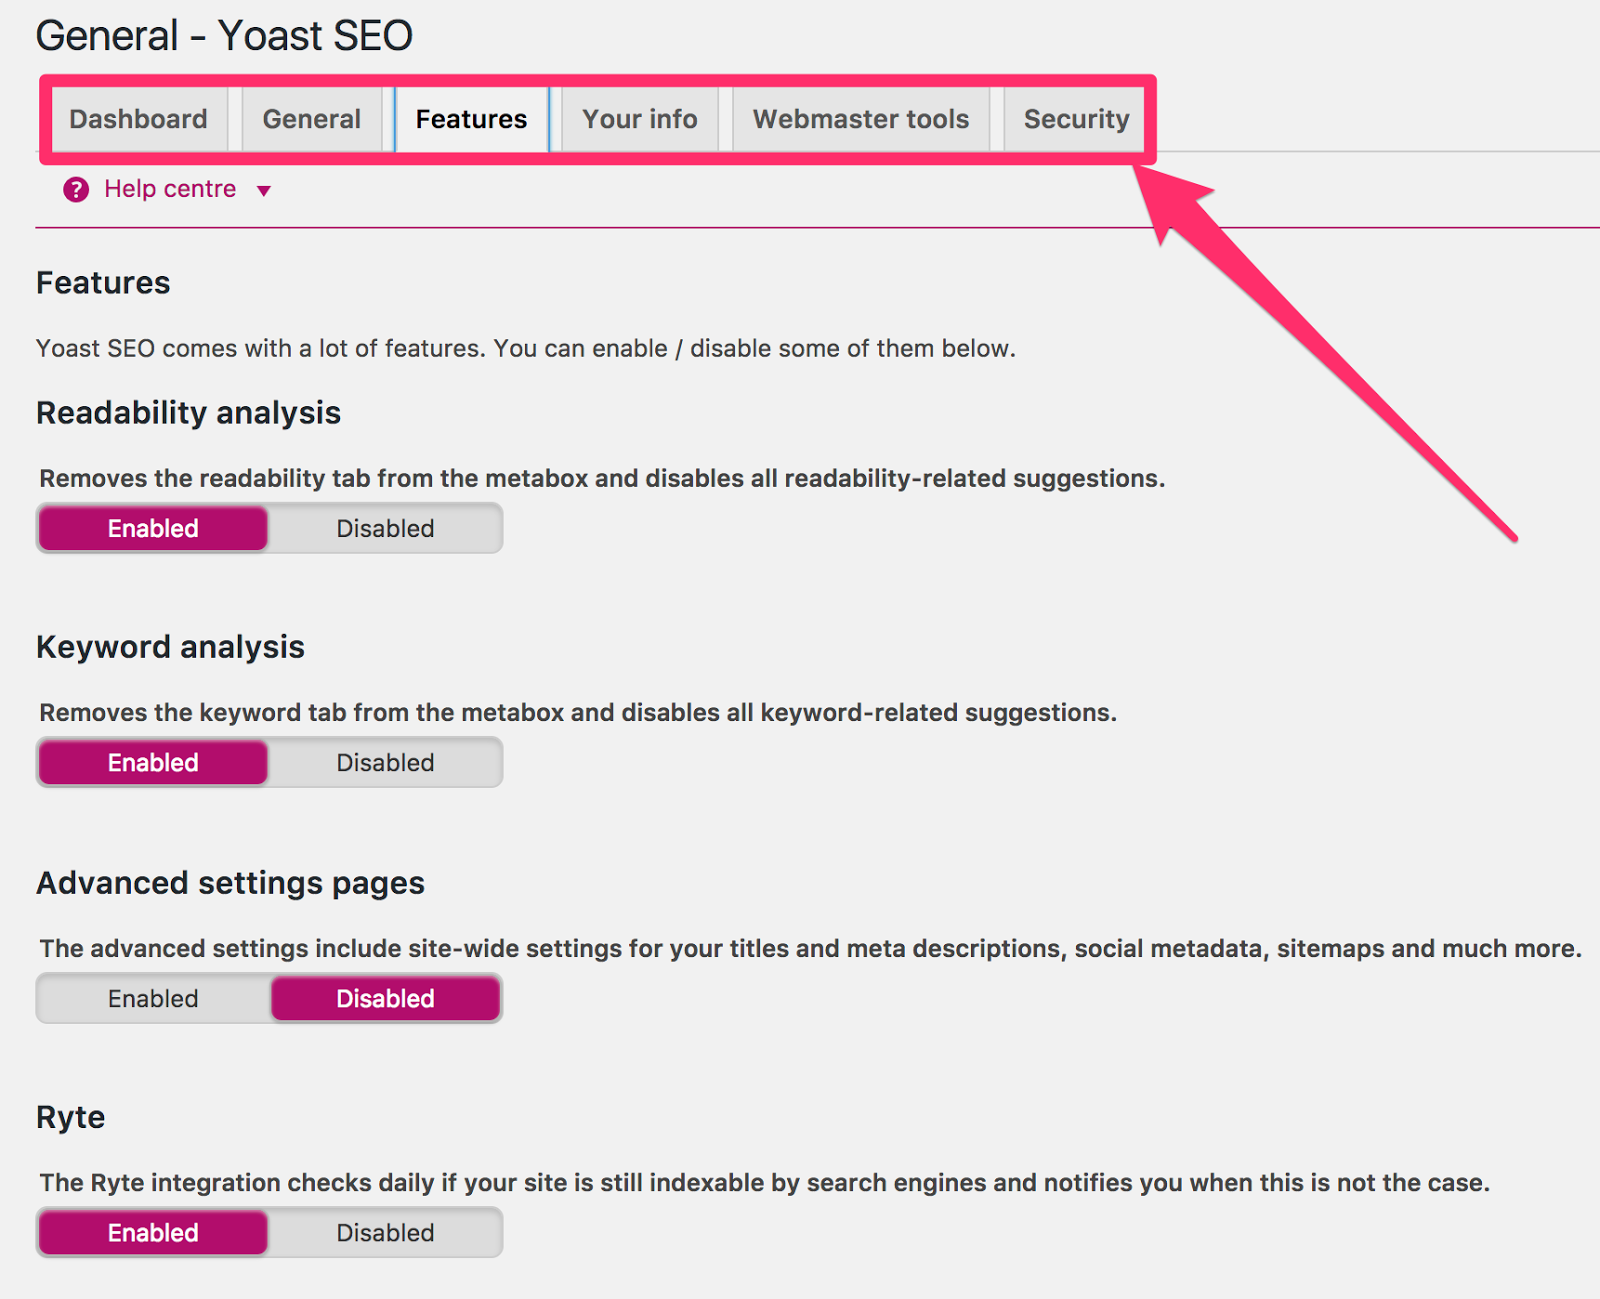Set Readability analysis to Disabled
1600x1299 pixels.
tap(385, 528)
